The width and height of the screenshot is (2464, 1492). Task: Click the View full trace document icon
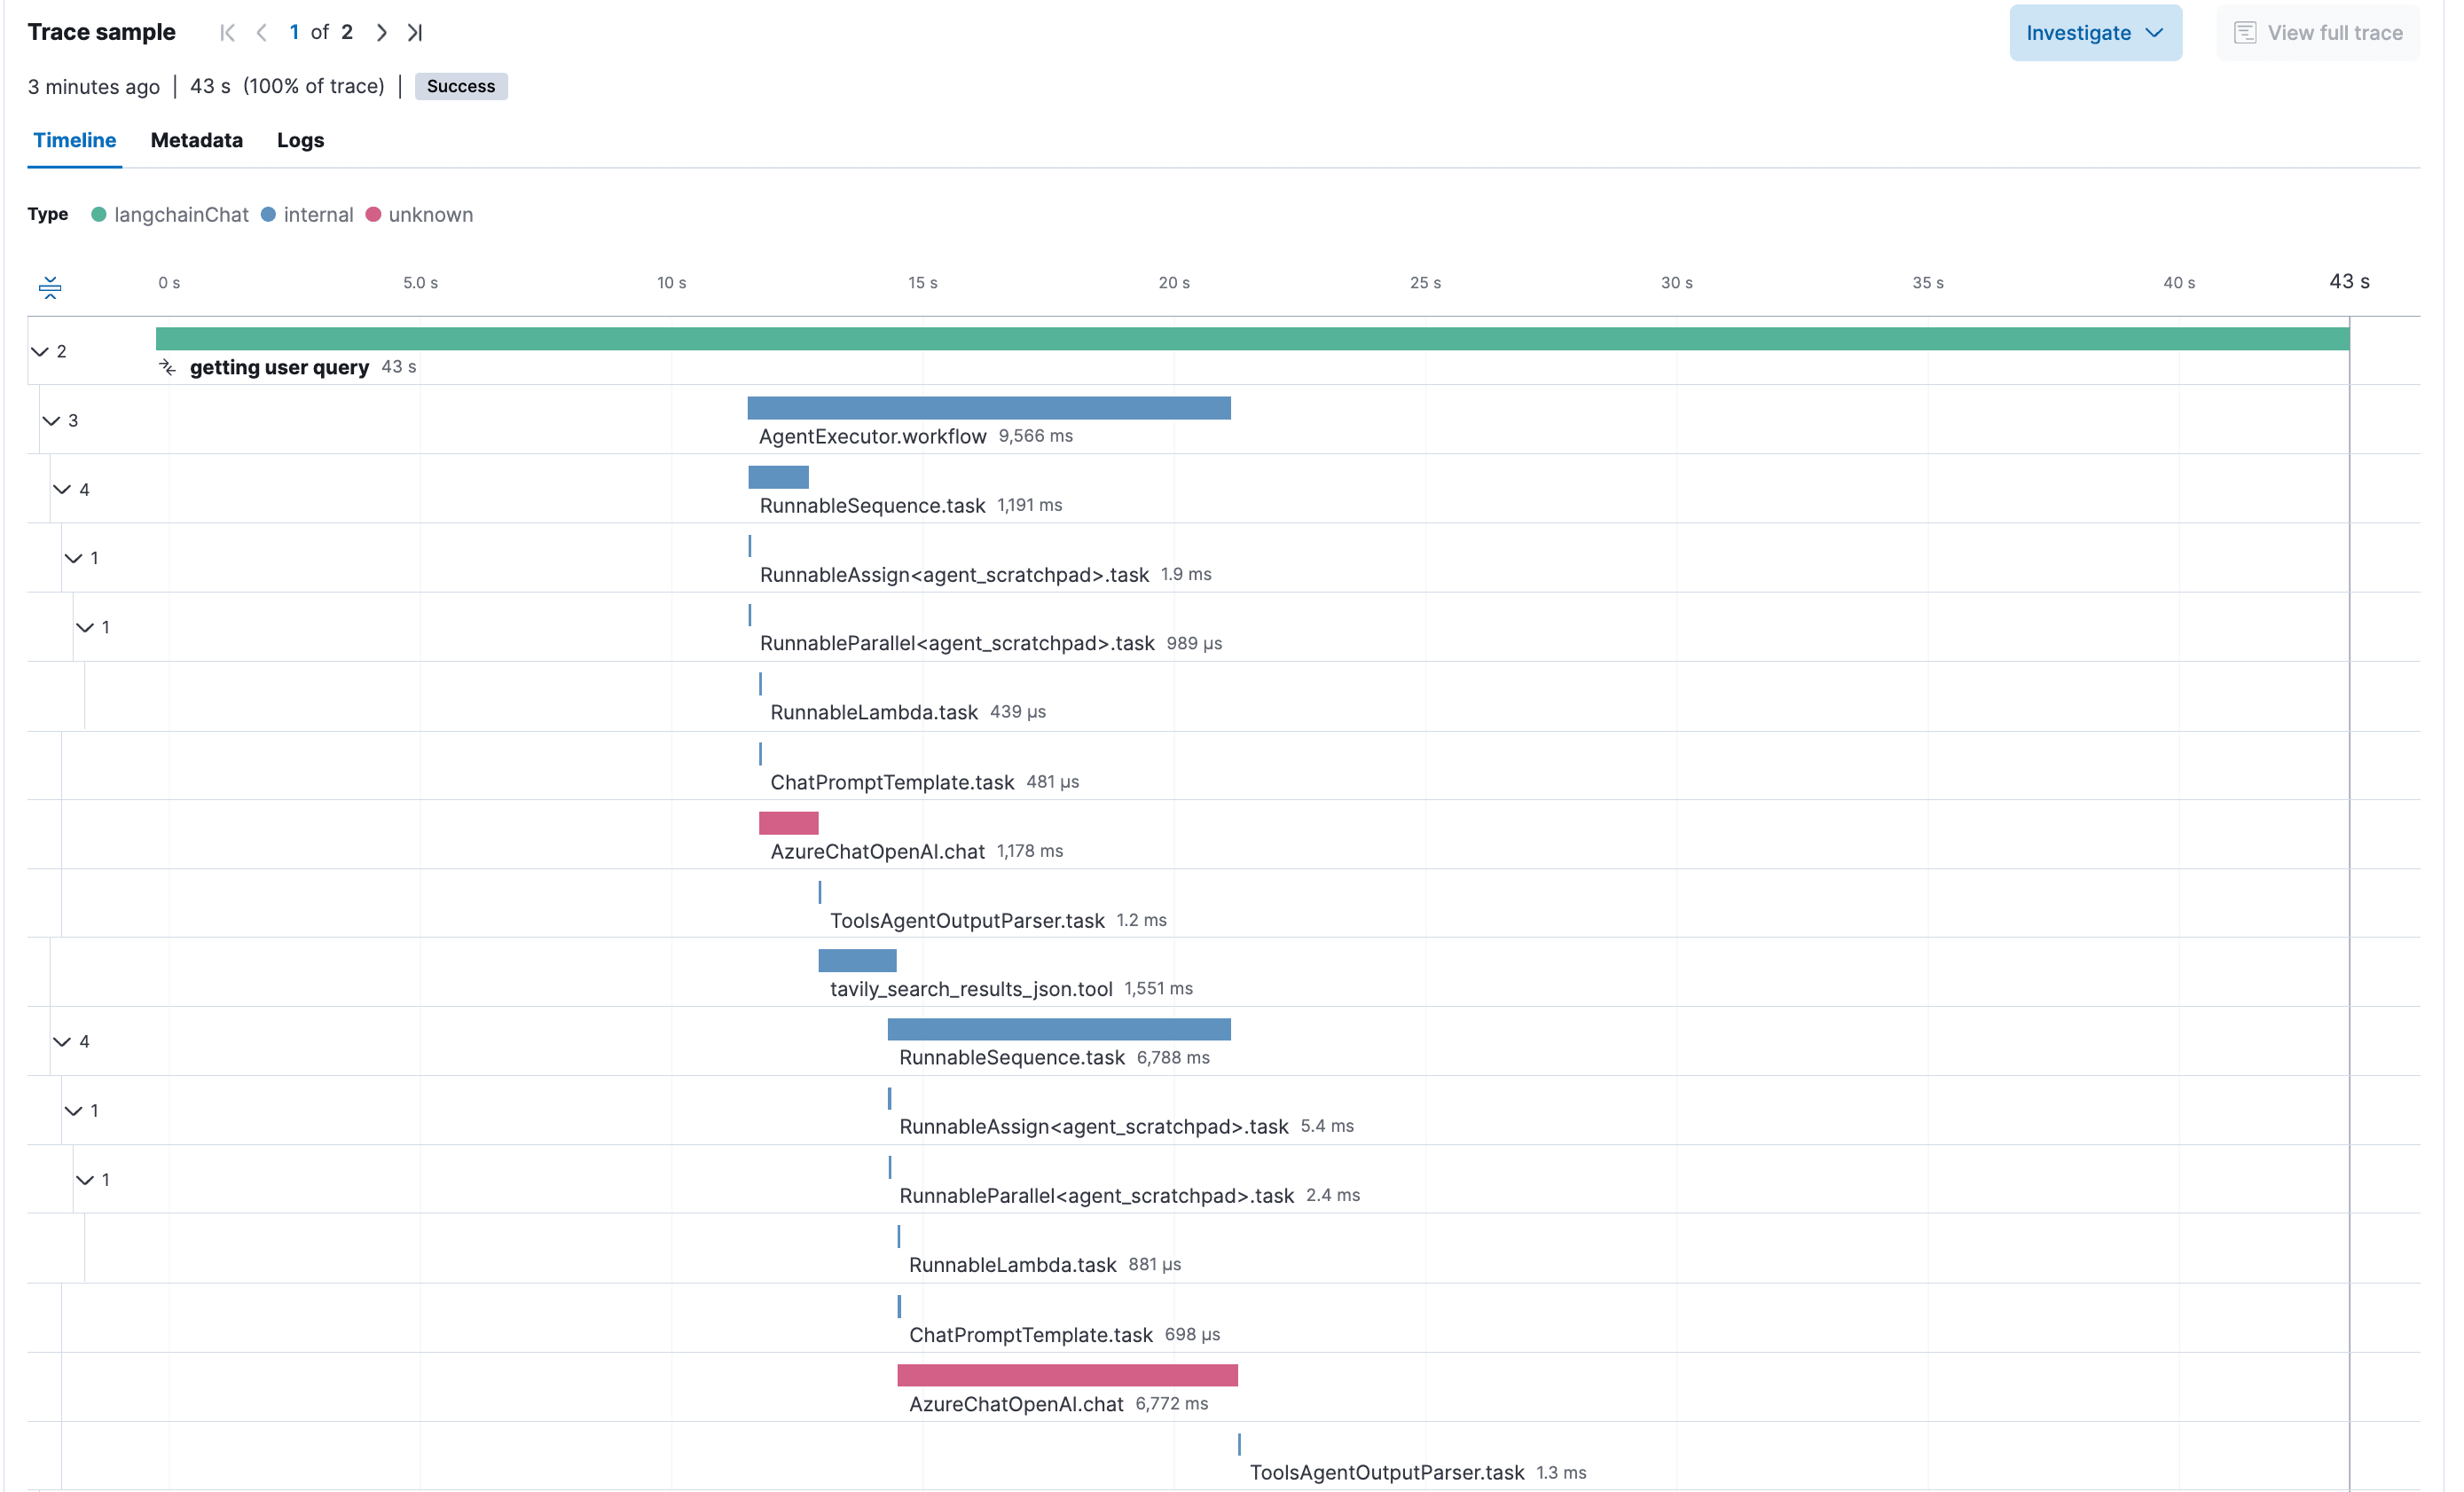tap(2245, 32)
